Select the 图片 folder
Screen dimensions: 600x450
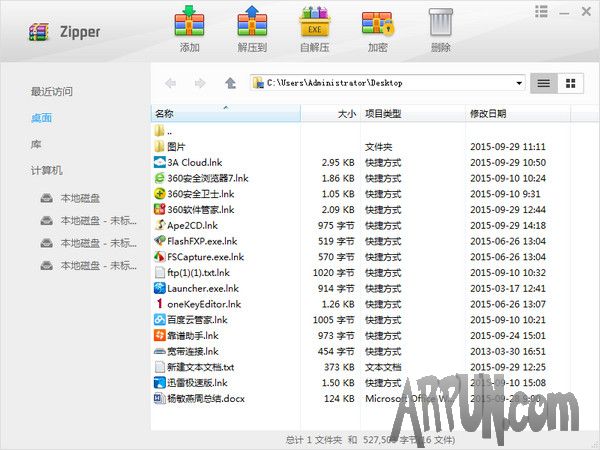(x=170, y=147)
